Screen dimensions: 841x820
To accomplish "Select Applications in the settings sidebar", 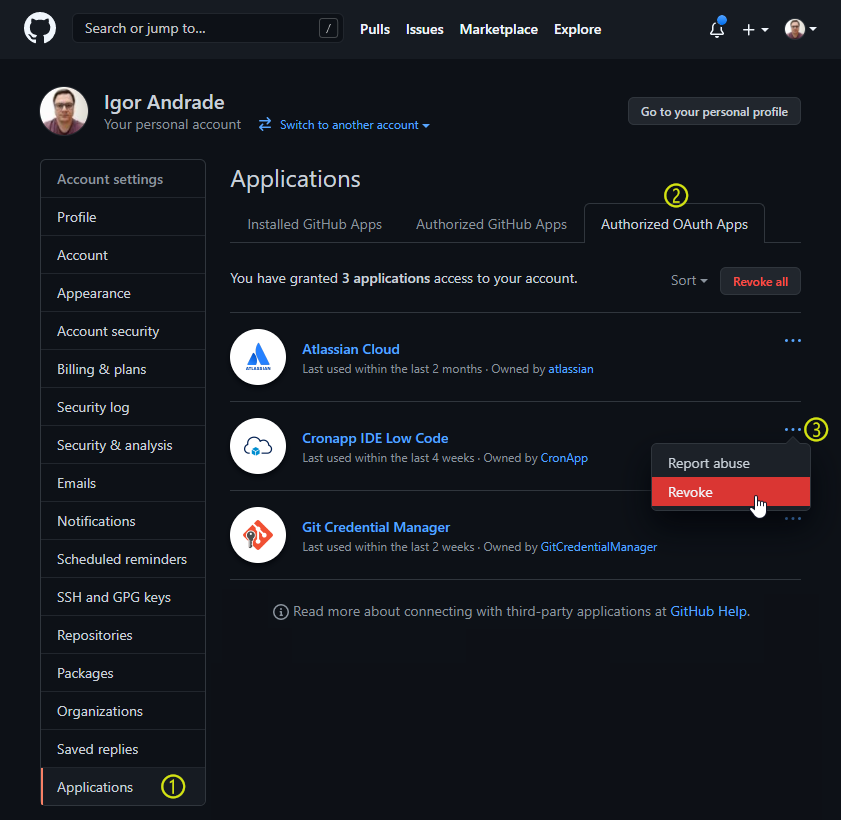I will 123,787.
